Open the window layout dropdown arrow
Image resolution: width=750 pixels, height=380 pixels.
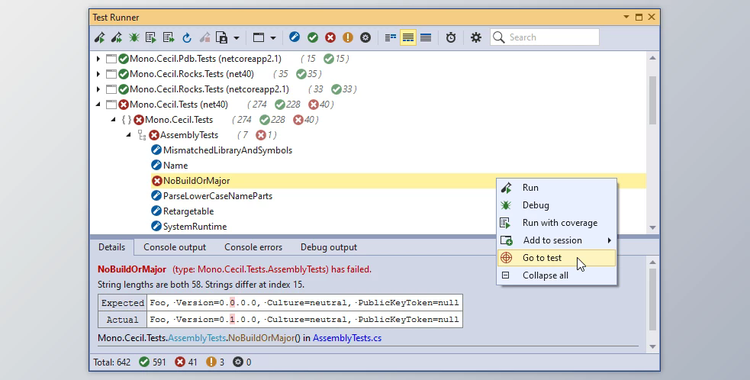273,37
